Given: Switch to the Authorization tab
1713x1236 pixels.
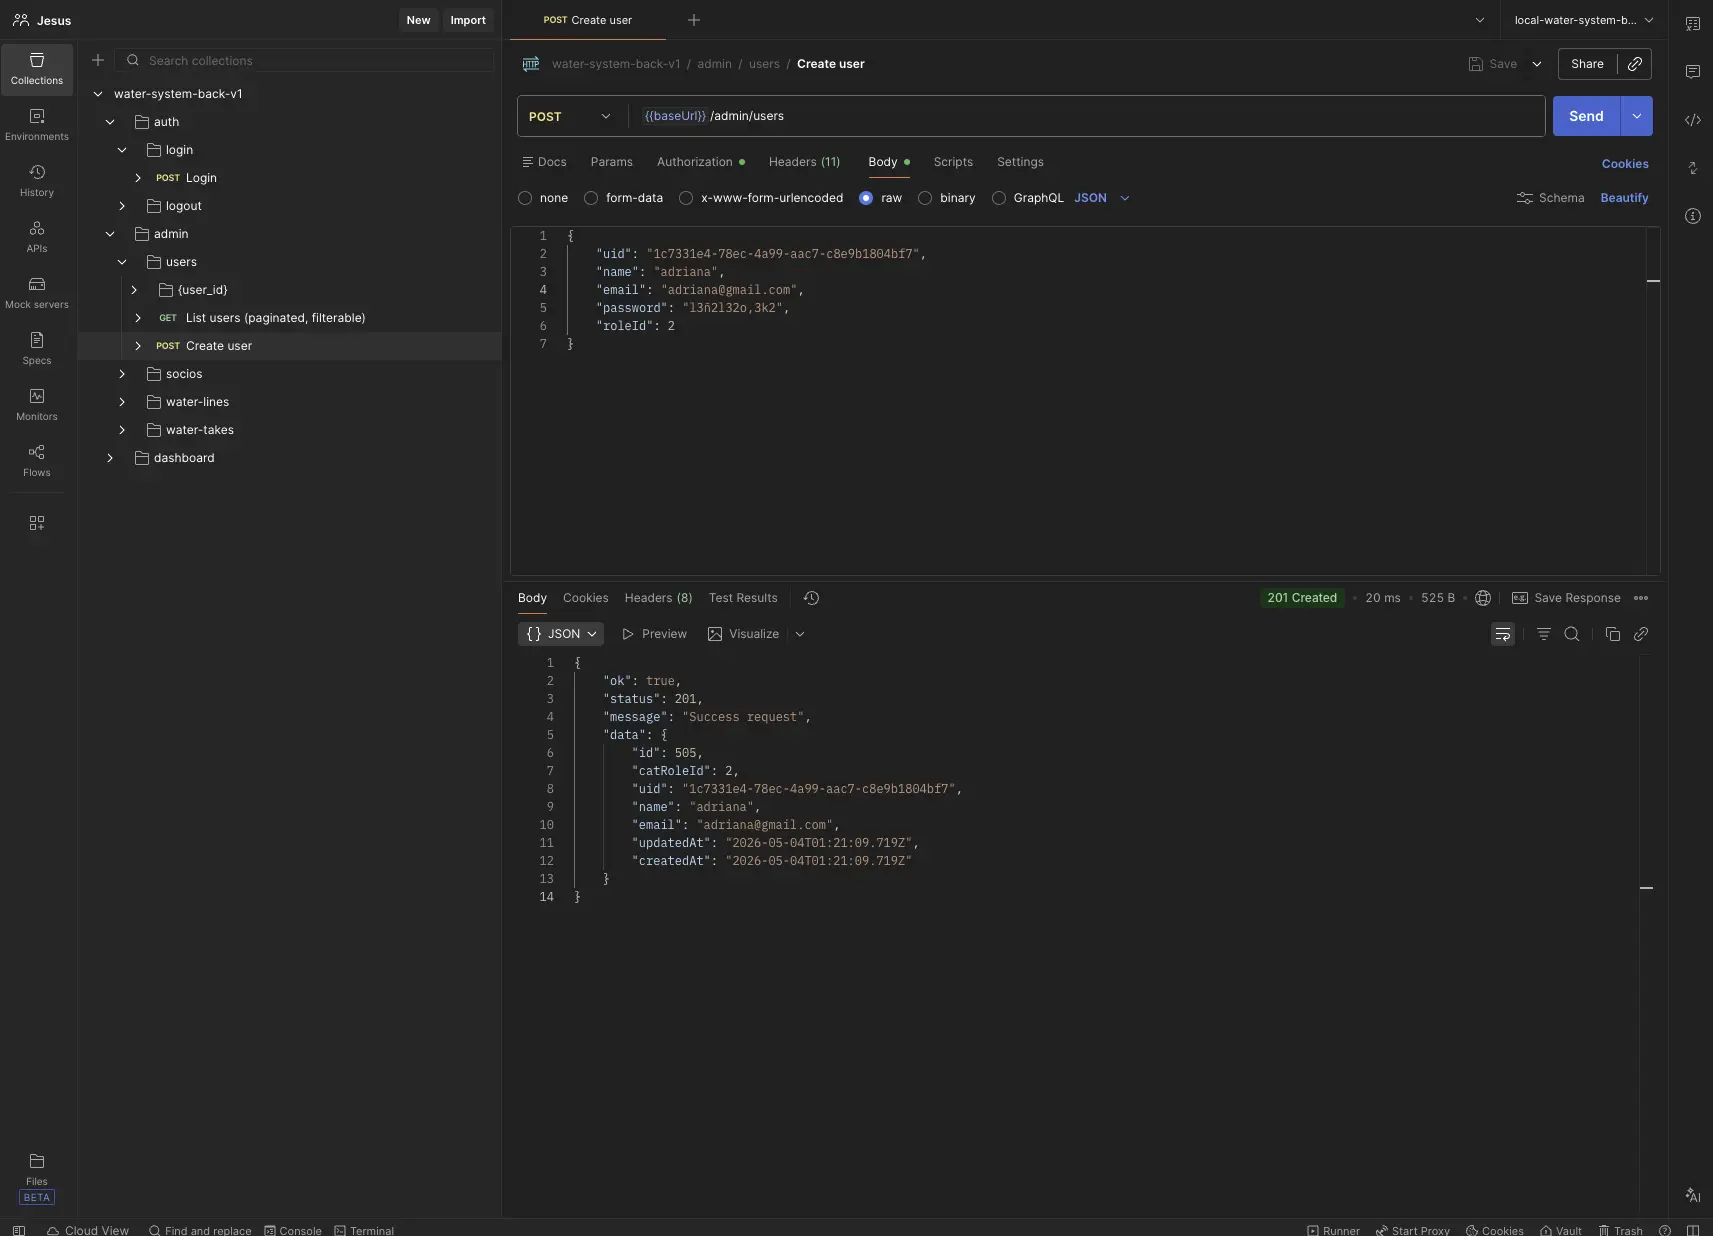Looking at the screenshot, I should pyautogui.click(x=700, y=162).
